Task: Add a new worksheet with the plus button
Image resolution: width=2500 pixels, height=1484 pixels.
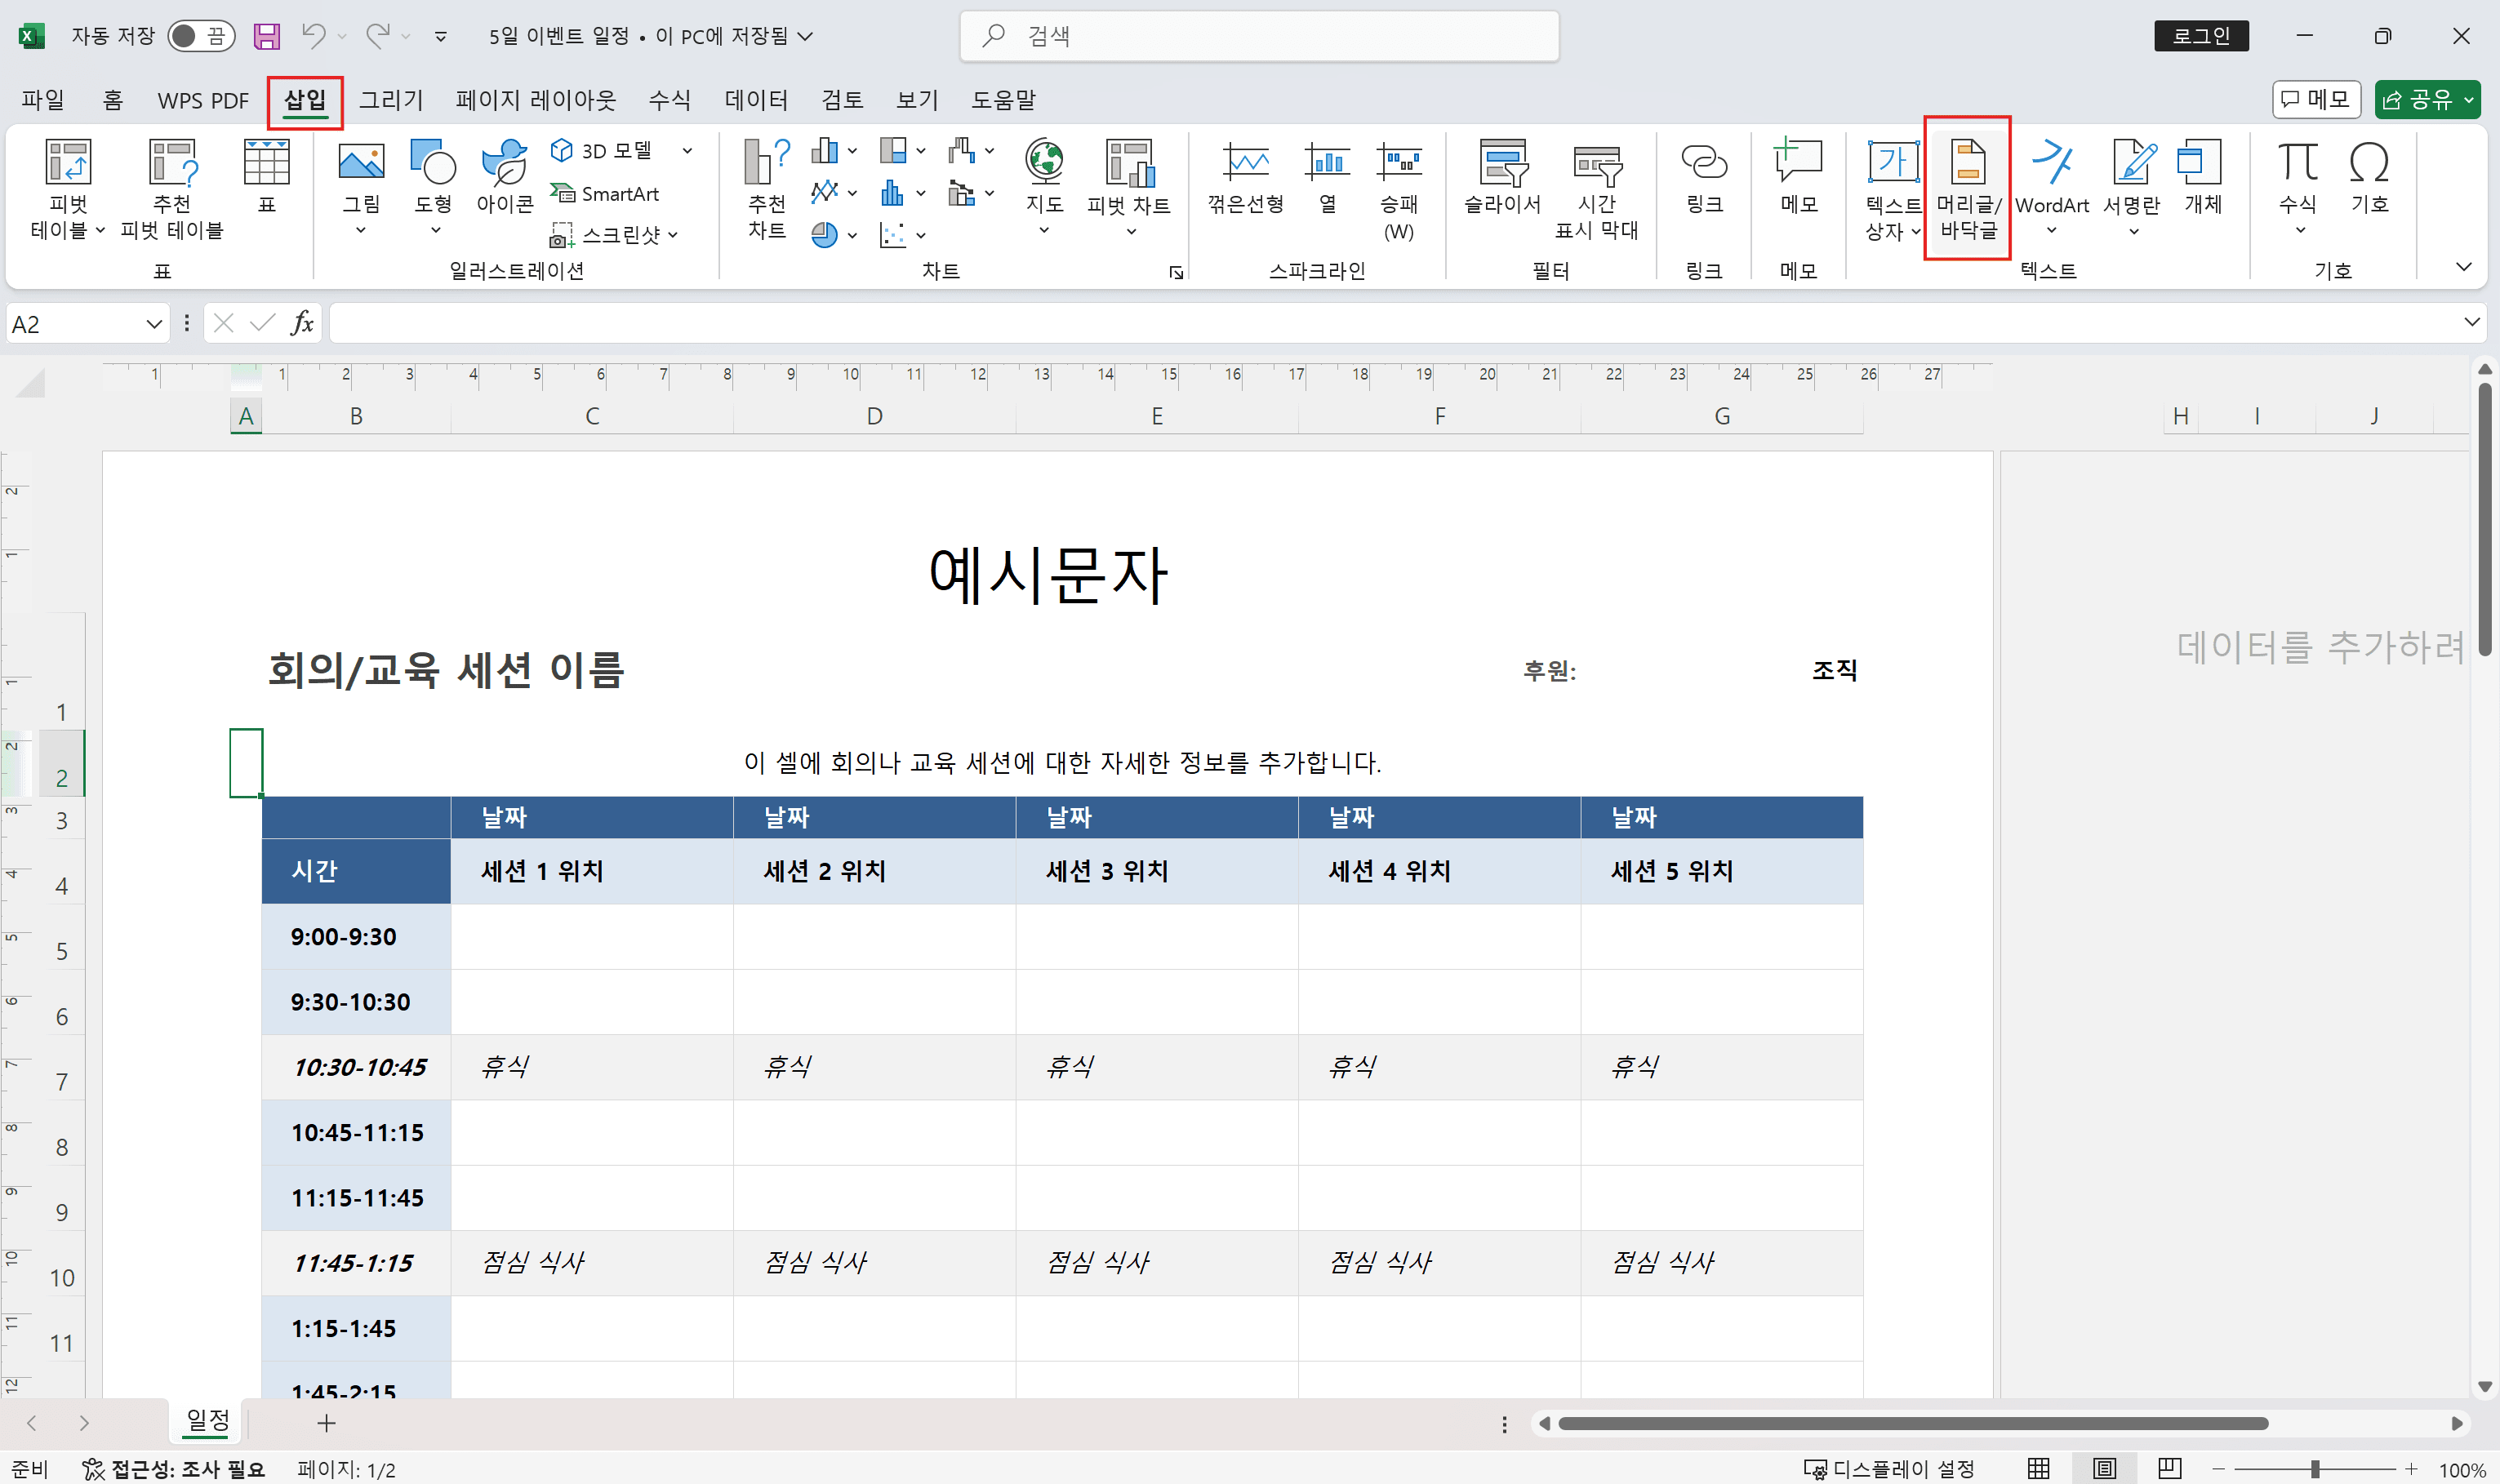Action: point(327,1422)
